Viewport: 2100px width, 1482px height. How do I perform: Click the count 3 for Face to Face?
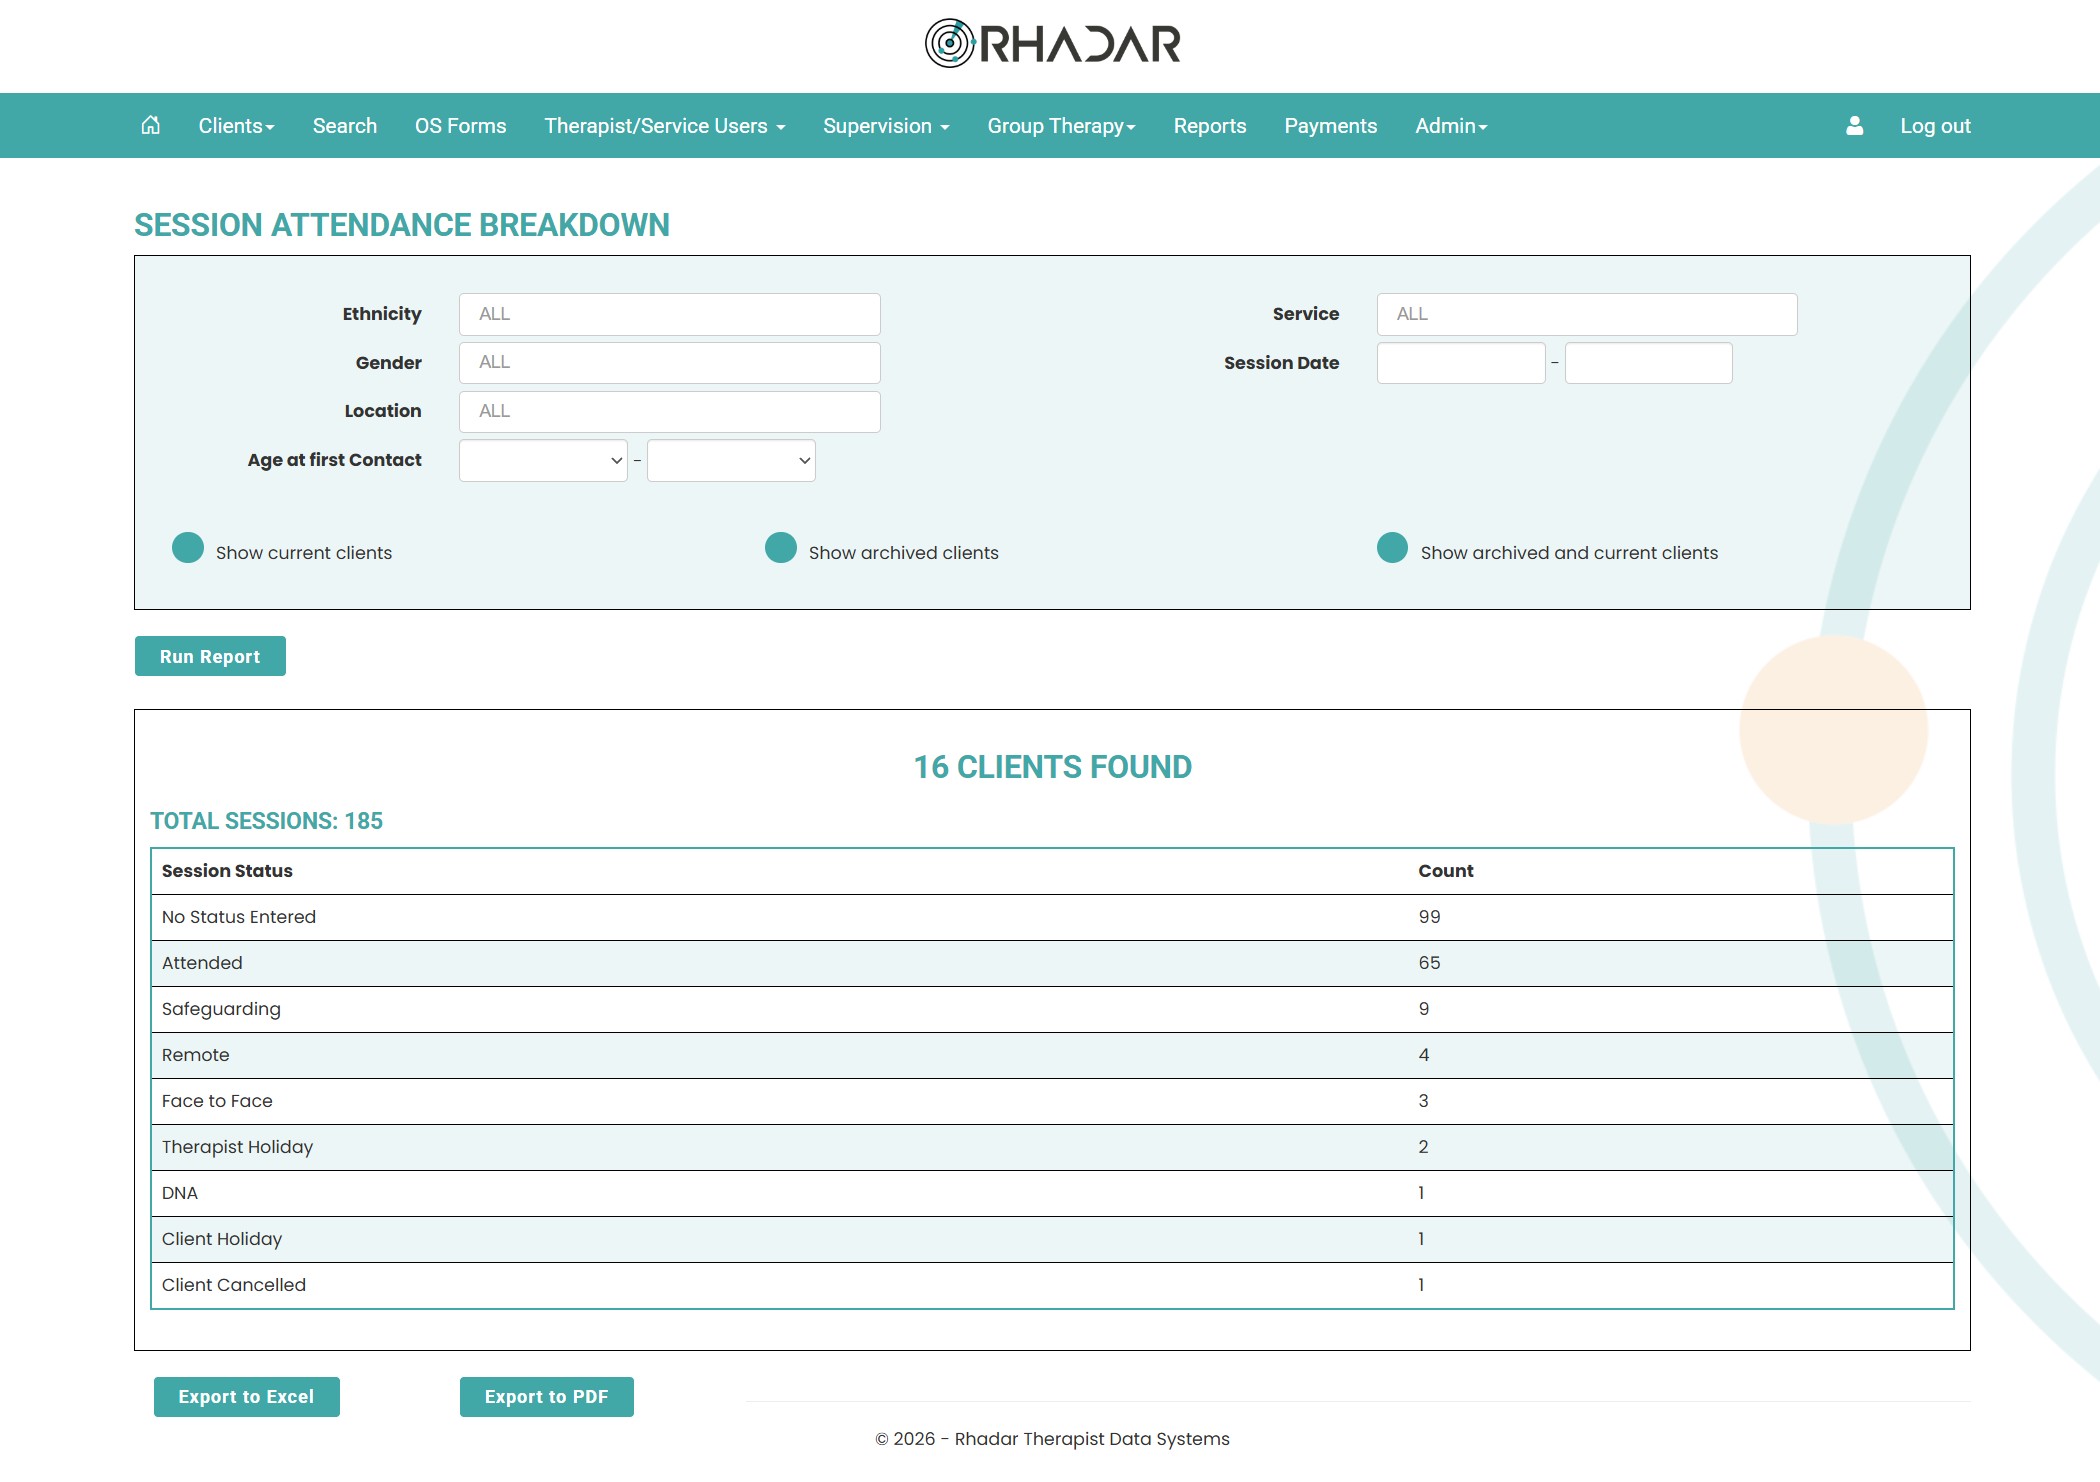click(x=1424, y=1101)
